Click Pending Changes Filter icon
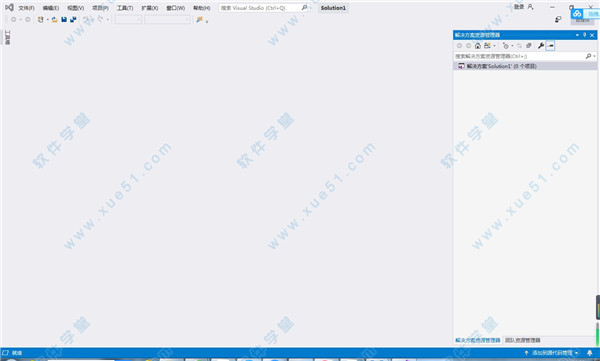This screenshot has width=600, height=361. pyautogui.click(x=505, y=46)
